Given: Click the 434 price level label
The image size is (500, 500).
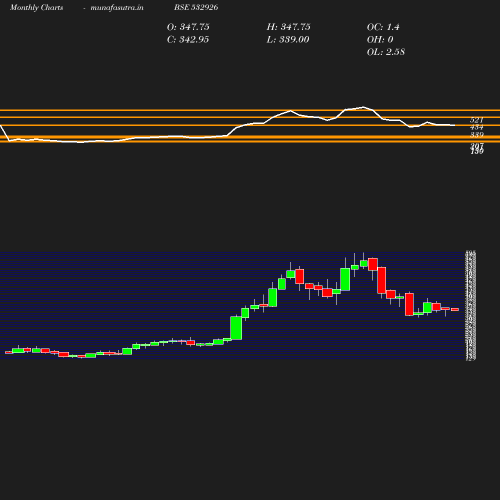Looking at the screenshot, I should 477,127.
